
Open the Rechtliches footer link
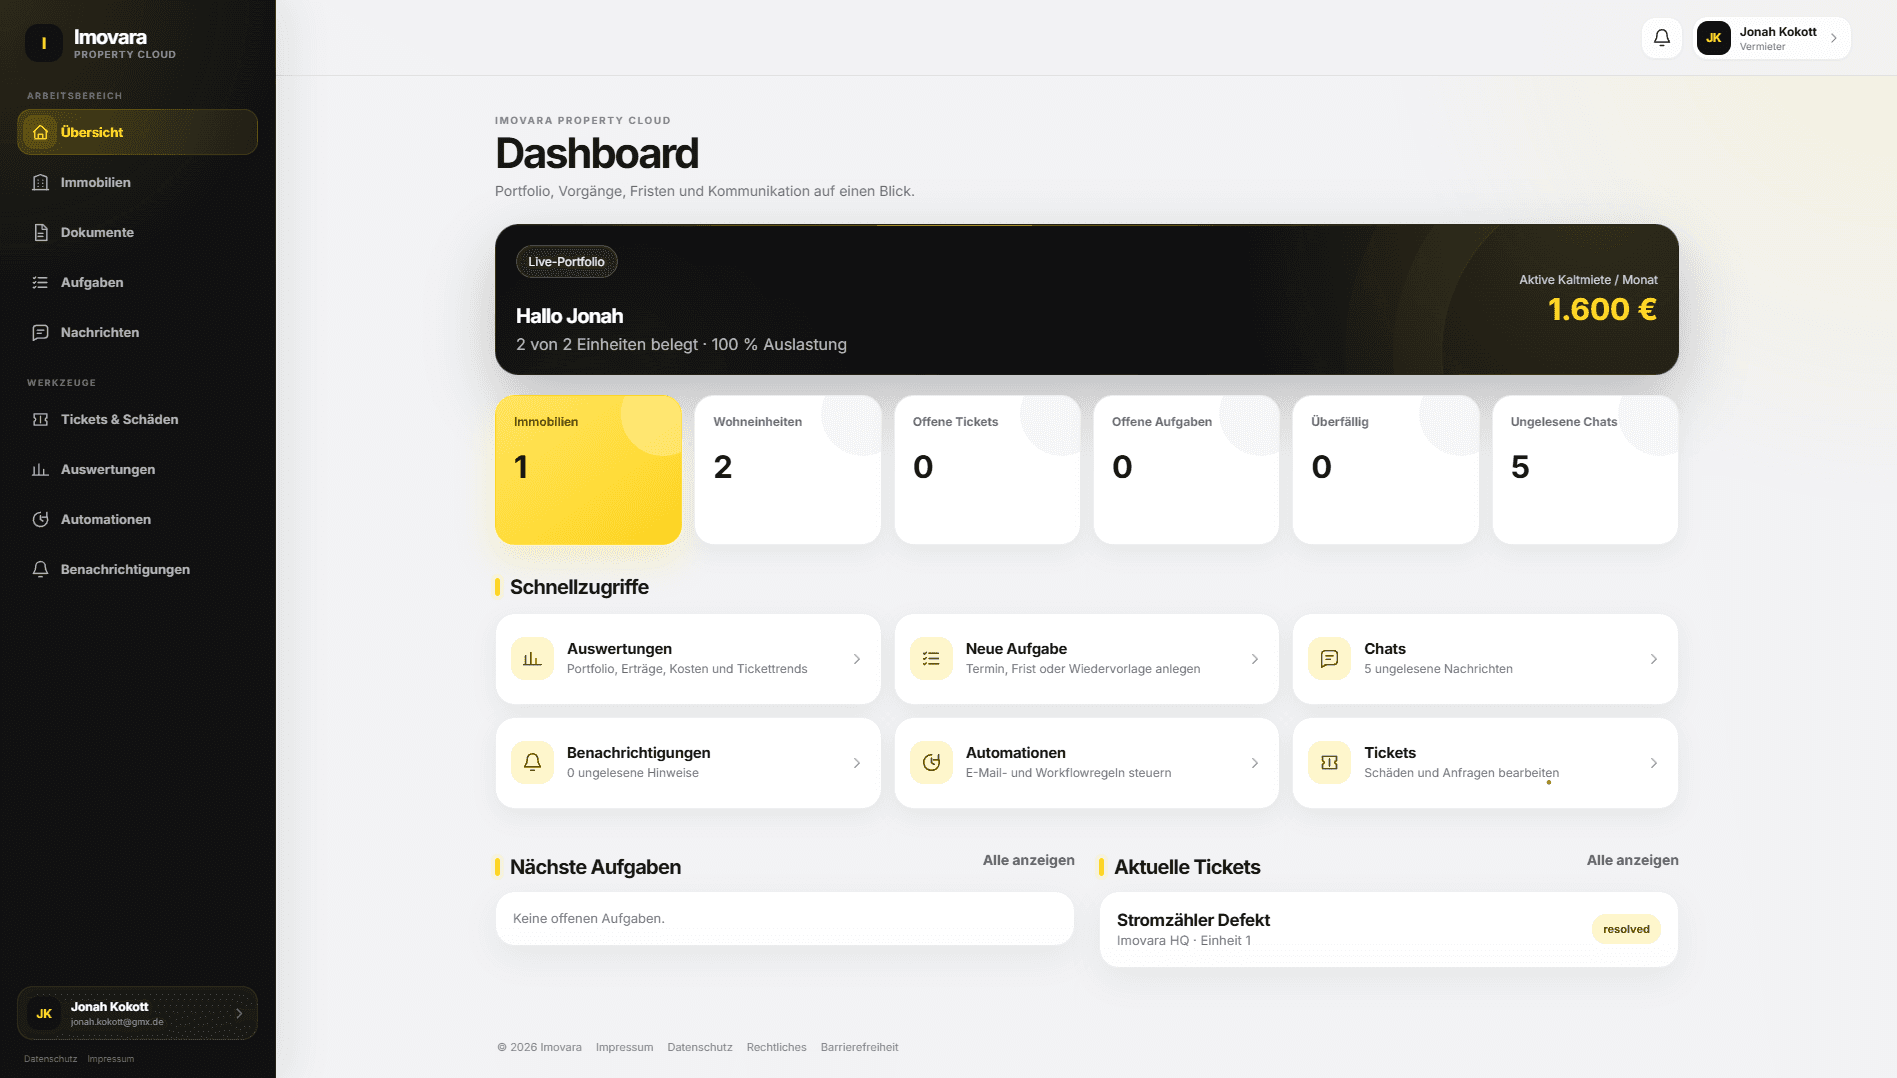point(776,1047)
